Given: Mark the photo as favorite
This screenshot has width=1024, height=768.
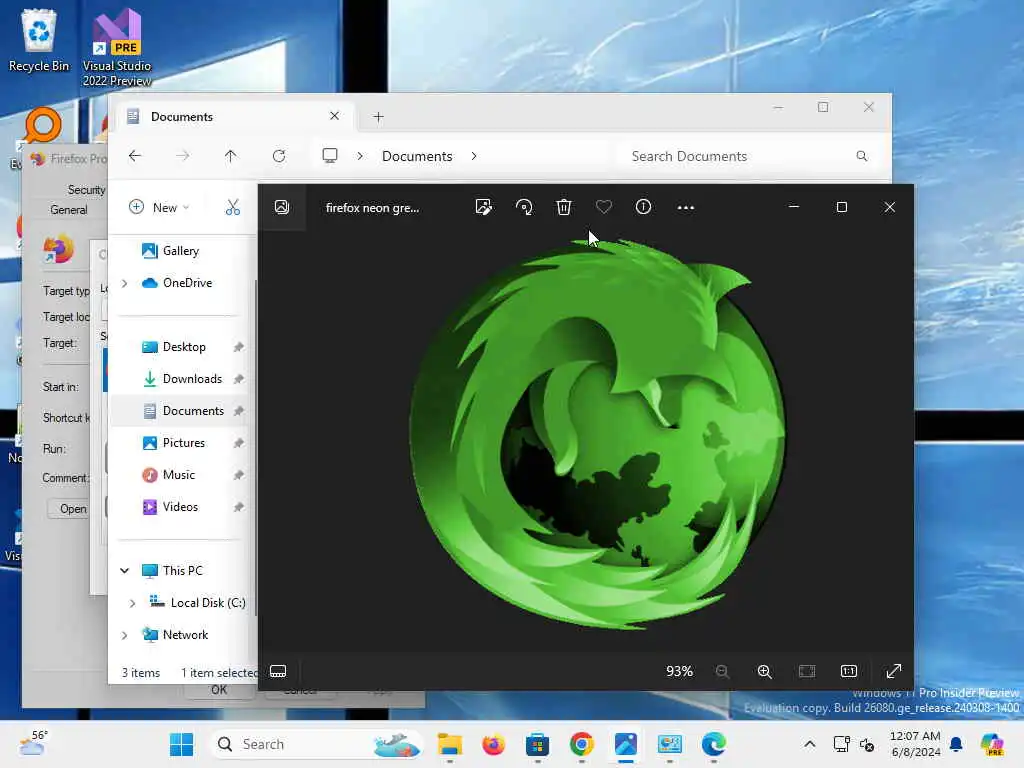Looking at the screenshot, I should pos(603,207).
